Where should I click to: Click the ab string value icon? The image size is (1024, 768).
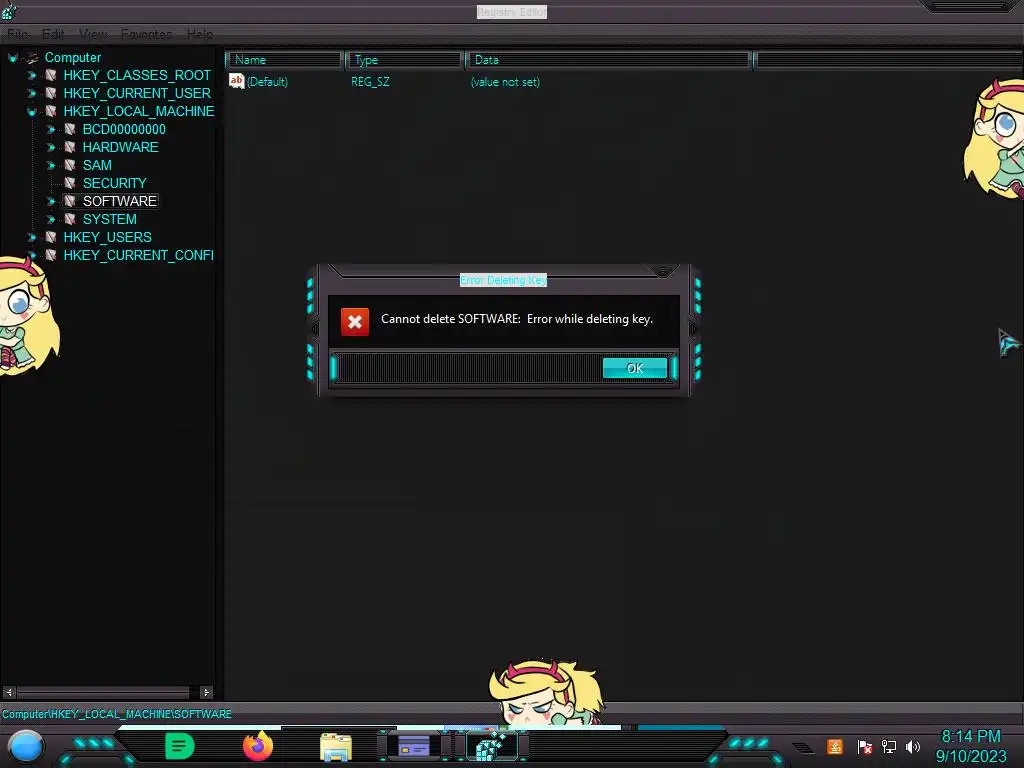pos(236,81)
